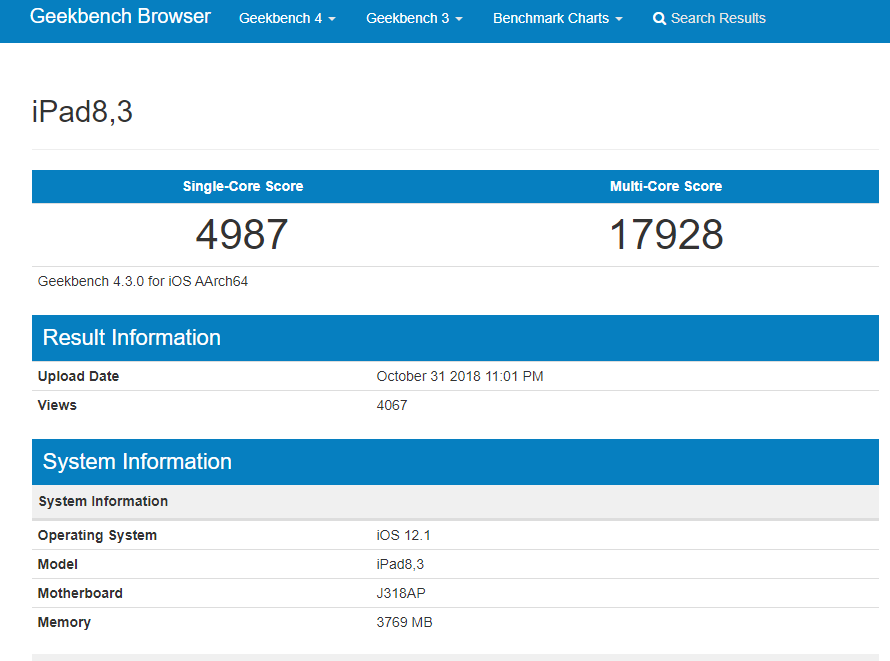
Task: Select the 3769 MB memory value
Action: 404,622
